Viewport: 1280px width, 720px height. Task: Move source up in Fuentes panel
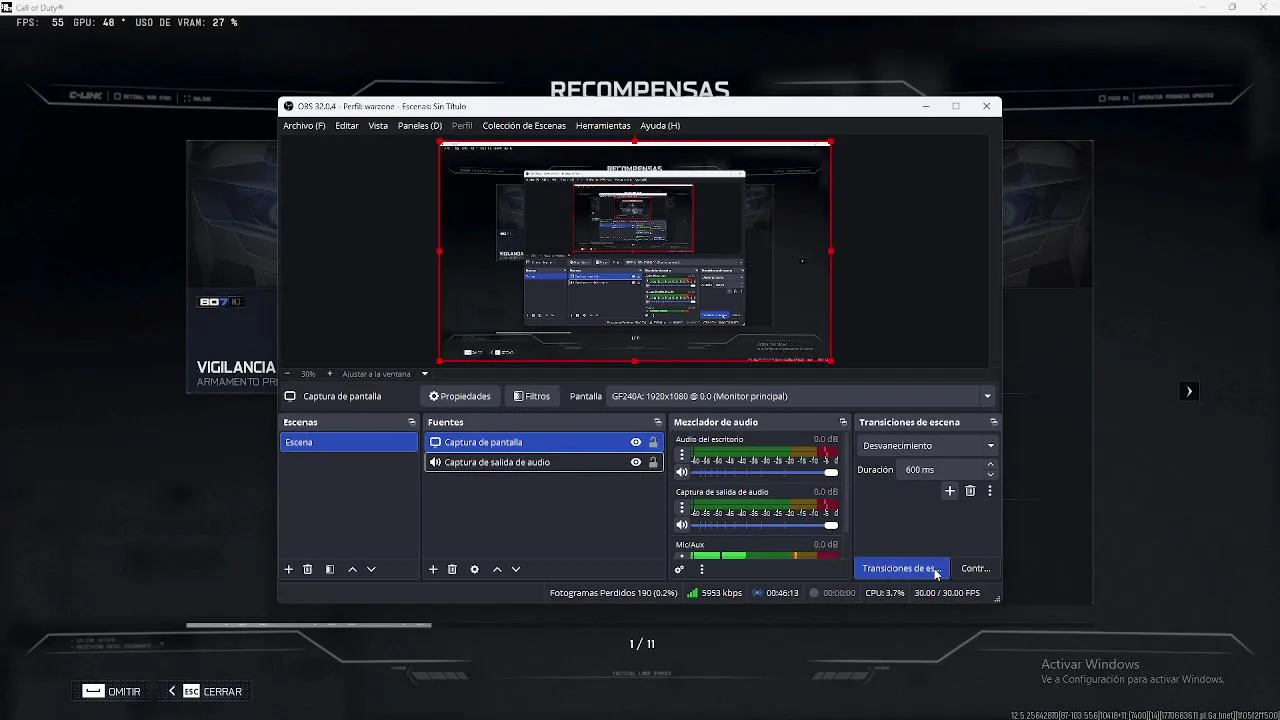497,569
